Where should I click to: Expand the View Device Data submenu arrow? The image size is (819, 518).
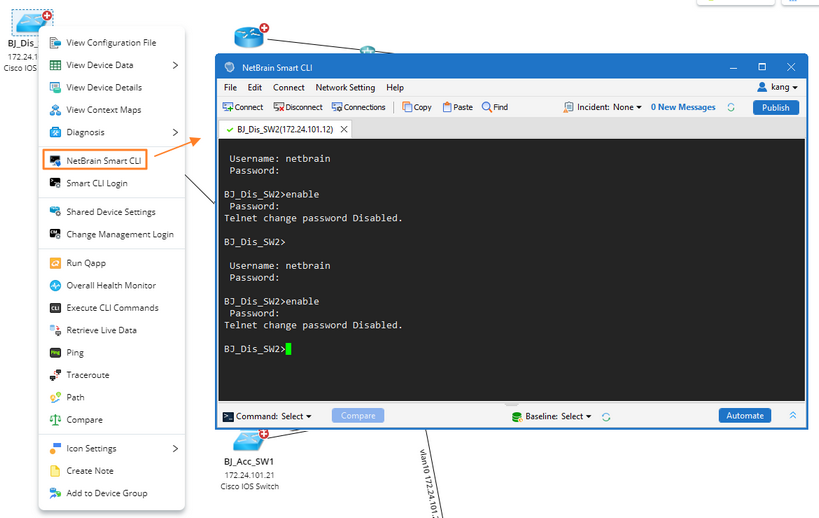[176, 65]
